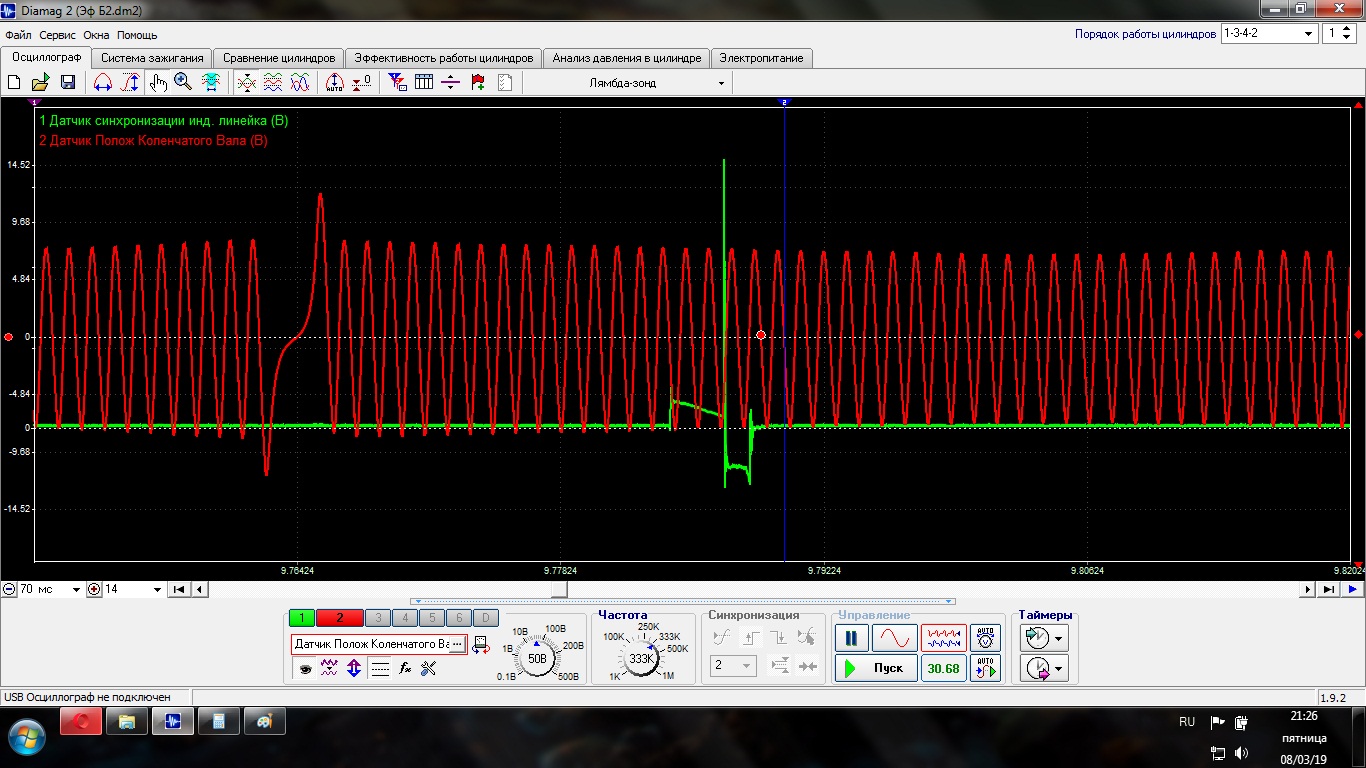Toggle channel 1 green button
Screen dimensions: 1366x768
tap(302, 618)
